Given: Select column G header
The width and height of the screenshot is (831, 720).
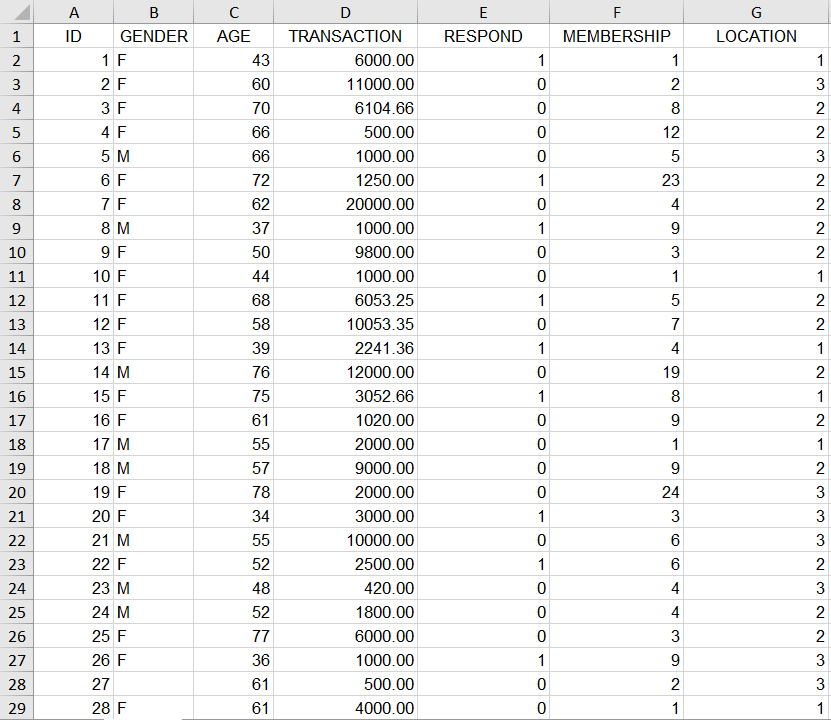Looking at the screenshot, I should point(756,12).
